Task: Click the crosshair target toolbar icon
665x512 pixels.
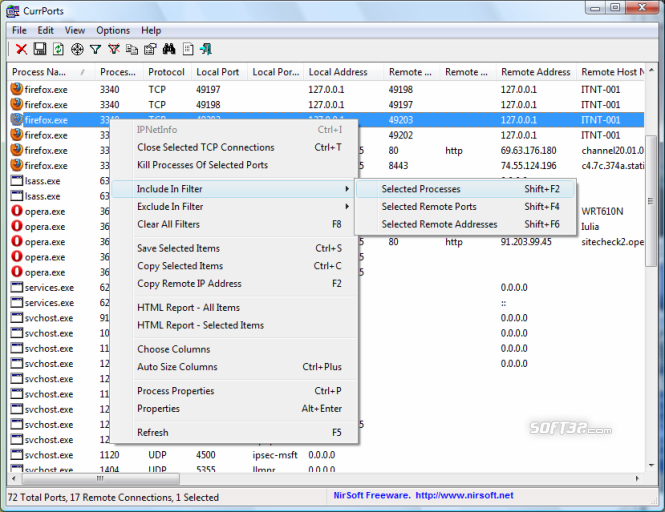Action: 77,49
